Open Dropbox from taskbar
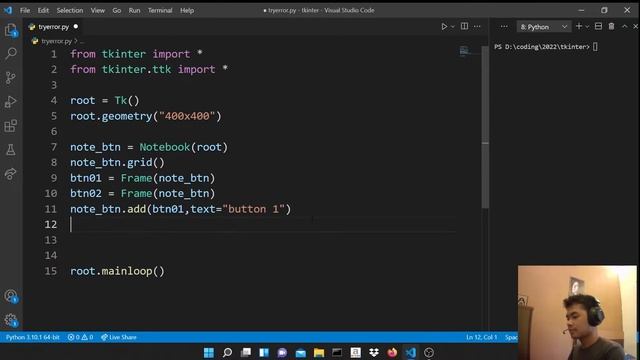 (373, 352)
